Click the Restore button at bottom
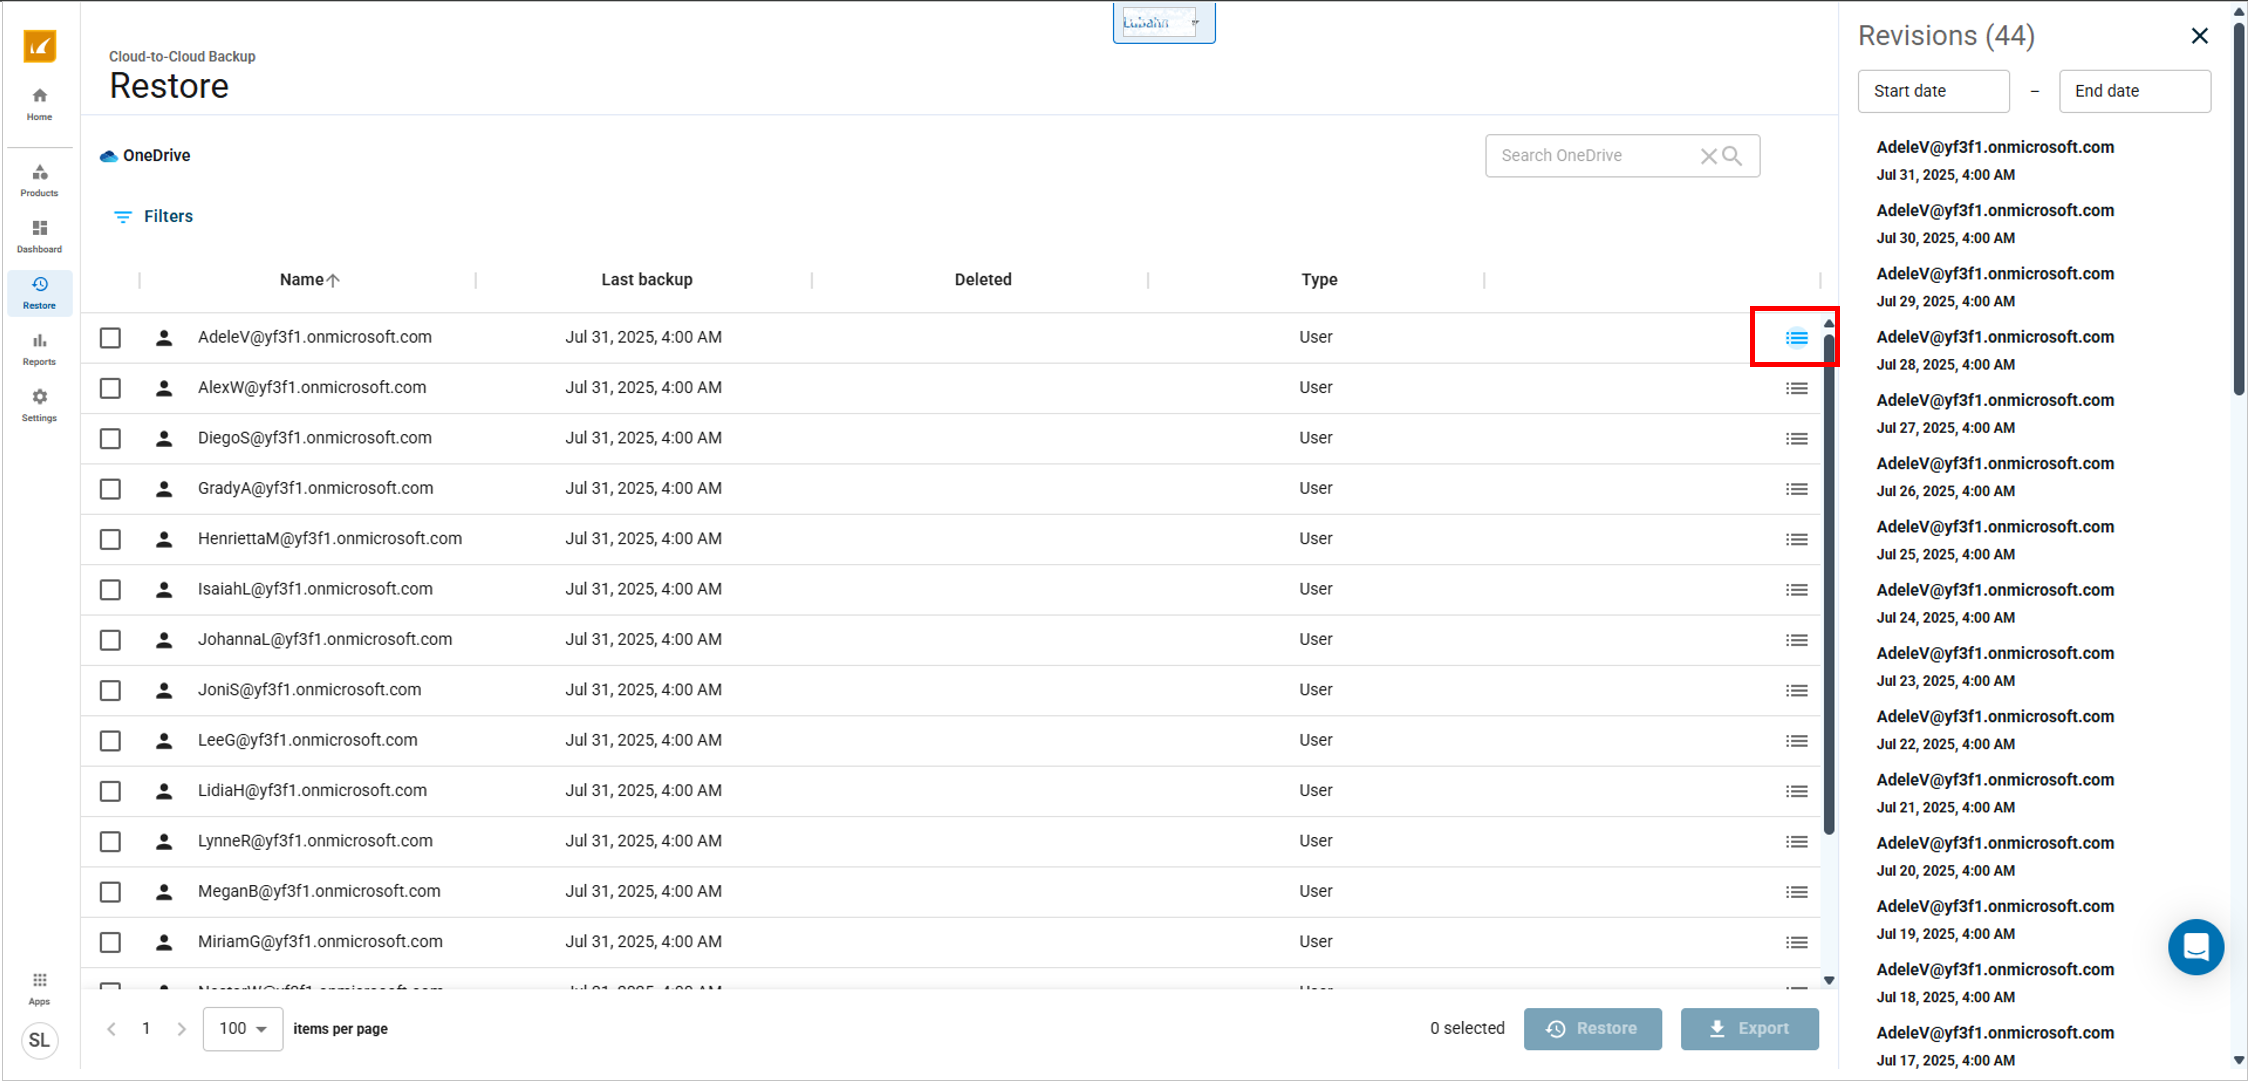 tap(1592, 1029)
